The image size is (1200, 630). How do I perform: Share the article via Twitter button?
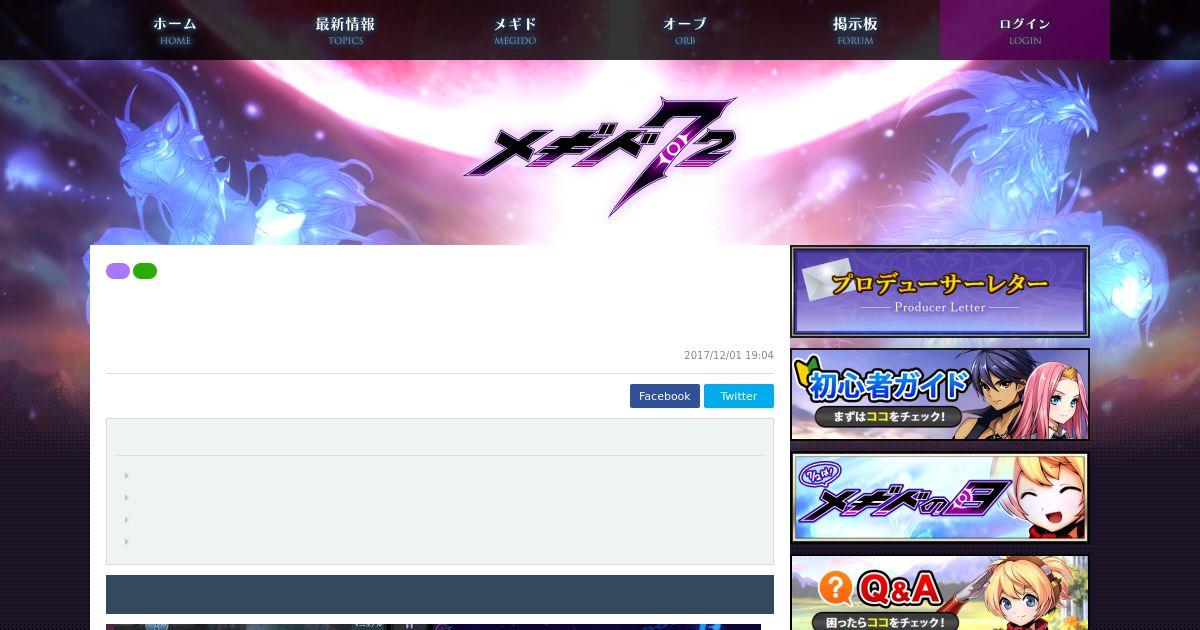pos(739,396)
